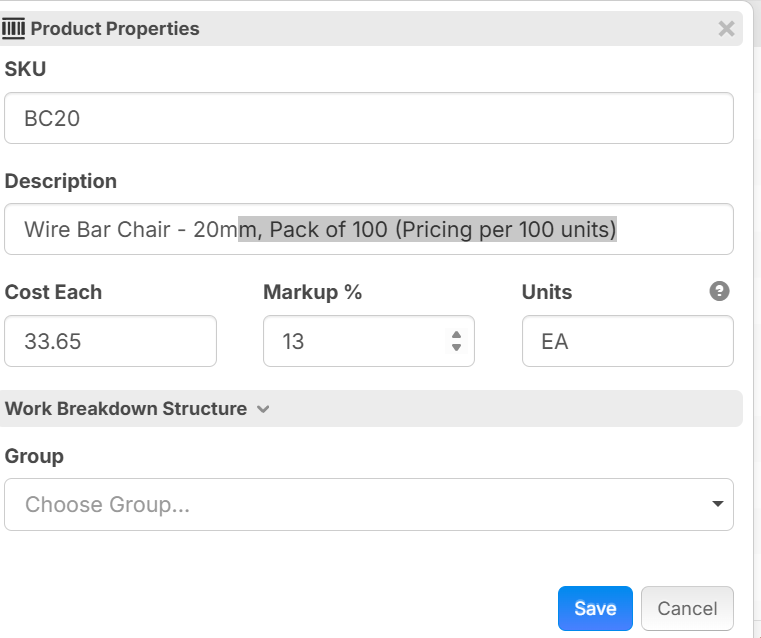Click the Description label
This screenshot has width=761, height=638.
pyautogui.click(x=61, y=181)
